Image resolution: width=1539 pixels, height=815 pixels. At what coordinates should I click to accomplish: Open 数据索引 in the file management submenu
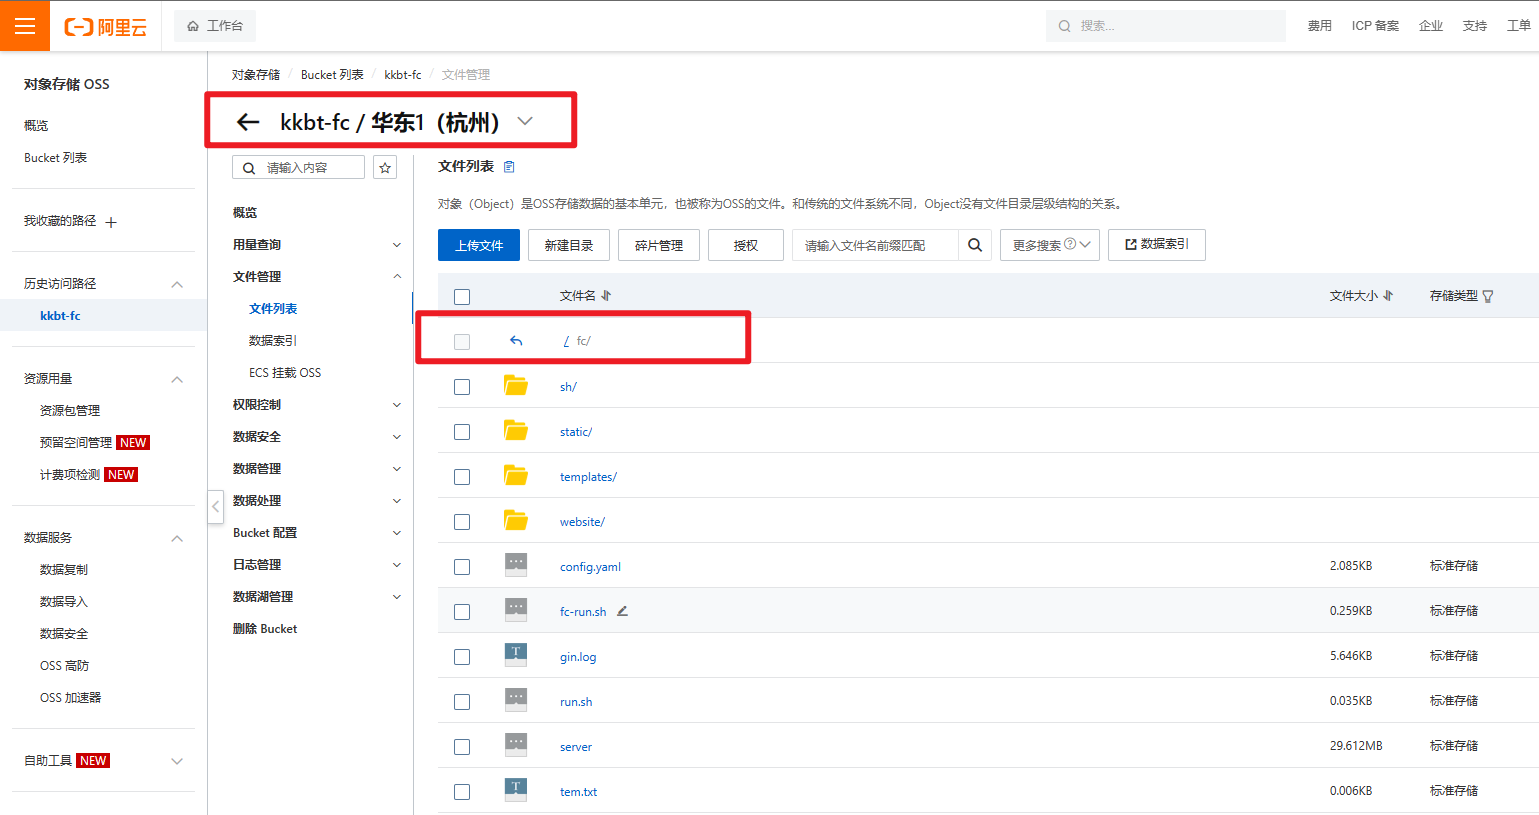click(x=273, y=341)
